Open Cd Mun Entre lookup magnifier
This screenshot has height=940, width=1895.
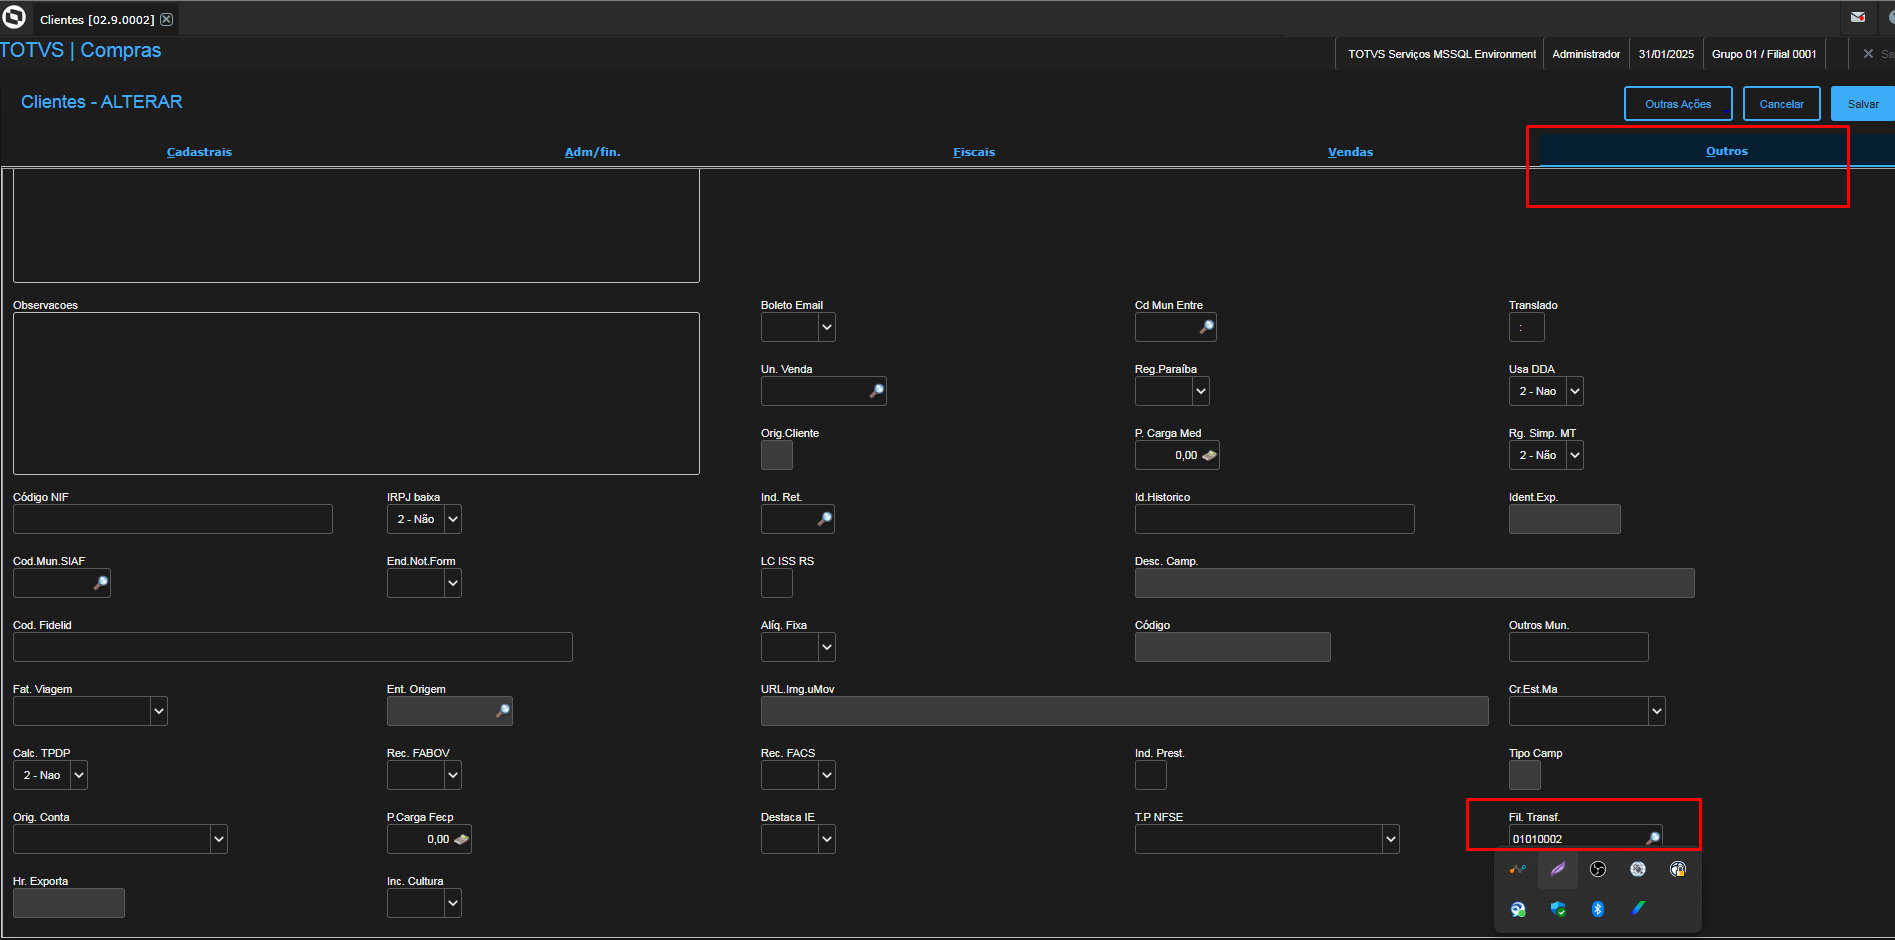(1207, 327)
